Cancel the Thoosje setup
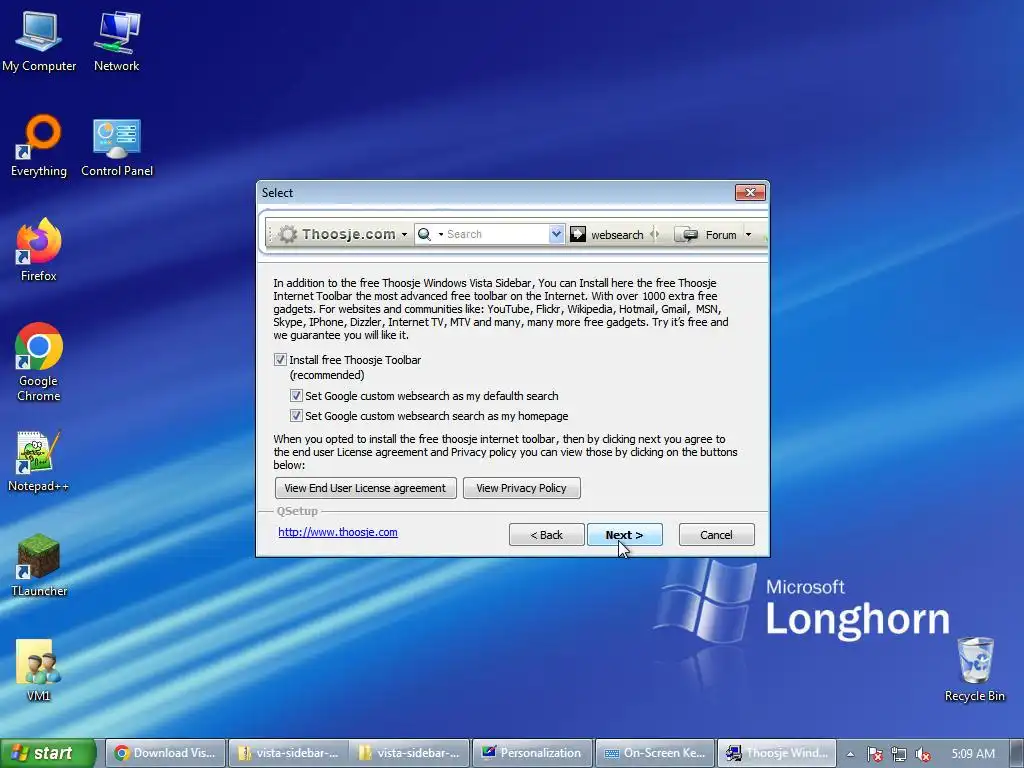1024x768 pixels. 716,535
